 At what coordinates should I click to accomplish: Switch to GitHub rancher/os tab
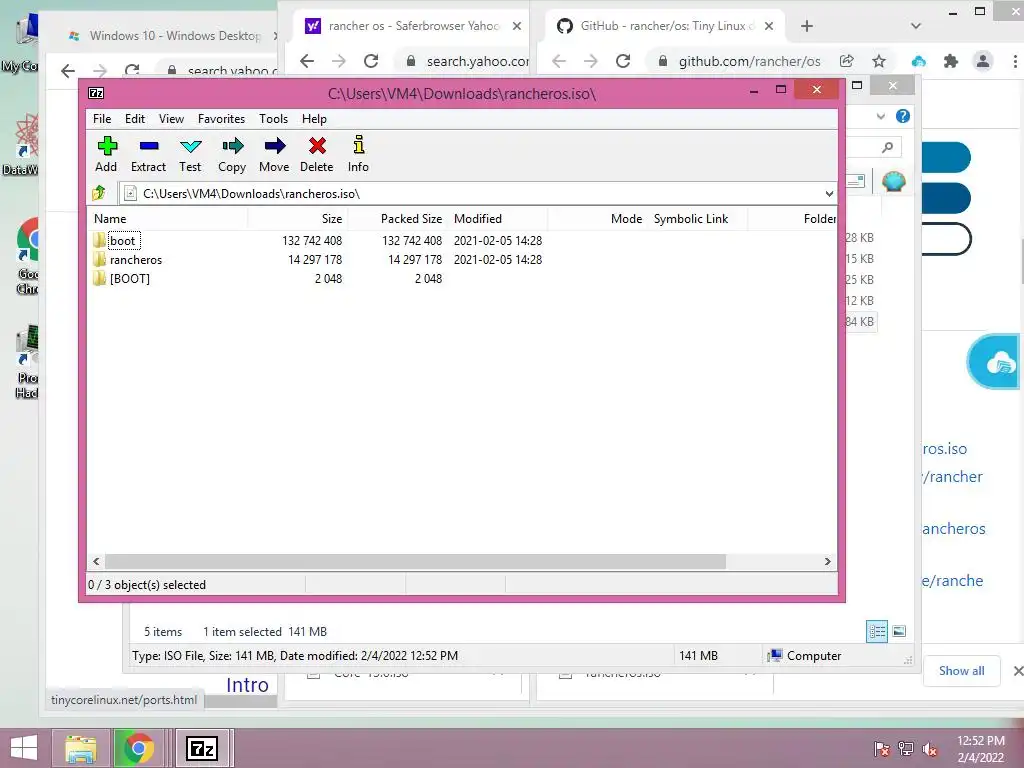(x=665, y=26)
